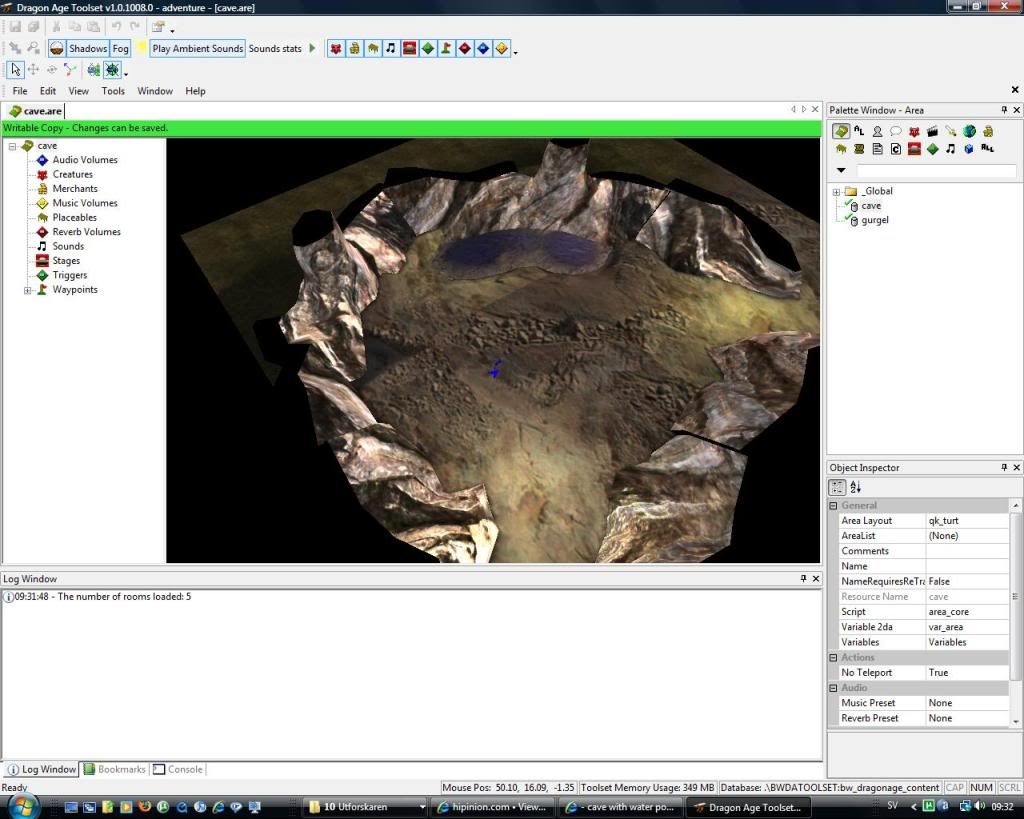The height and width of the screenshot is (819, 1024).
Task: Toggle Play Ambient Sounds
Action: (197, 48)
